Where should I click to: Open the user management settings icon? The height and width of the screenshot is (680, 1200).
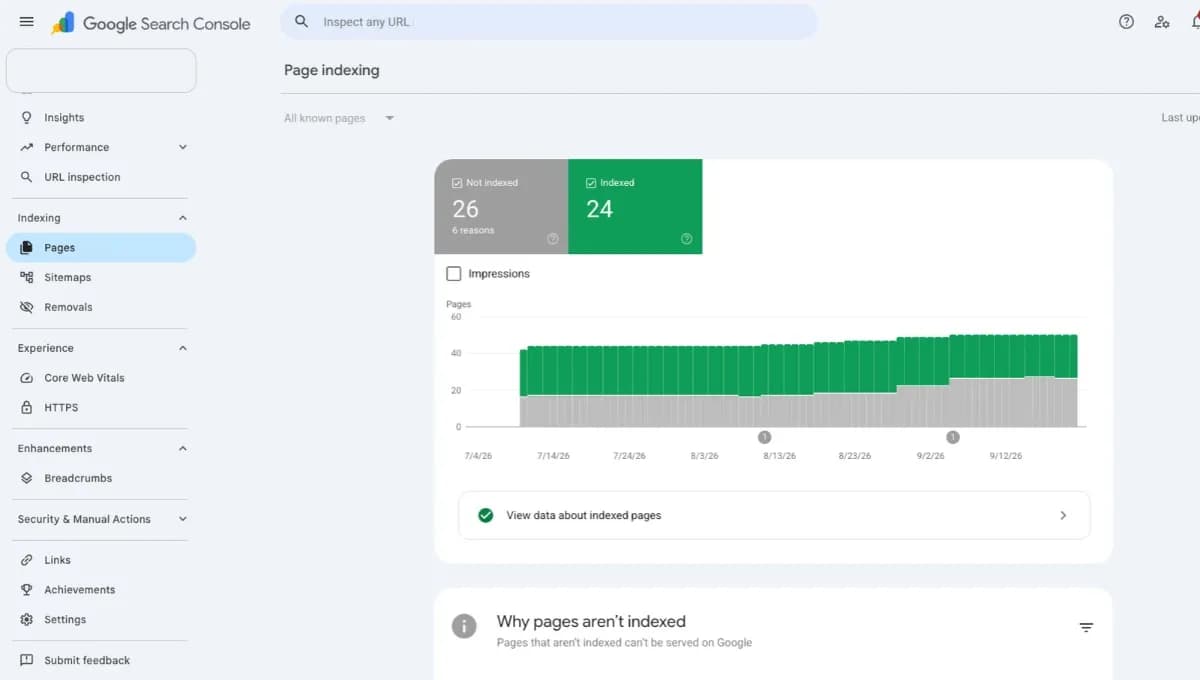(1162, 22)
